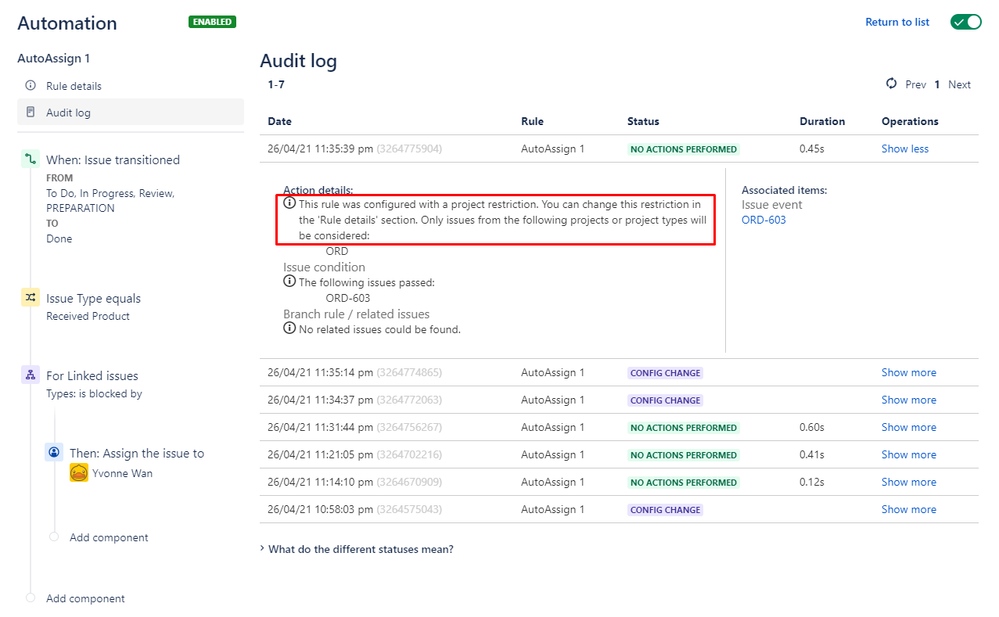This screenshot has height=617, width=999.
Task: Click the 0.45s duration value
Action: (x=812, y=149)
